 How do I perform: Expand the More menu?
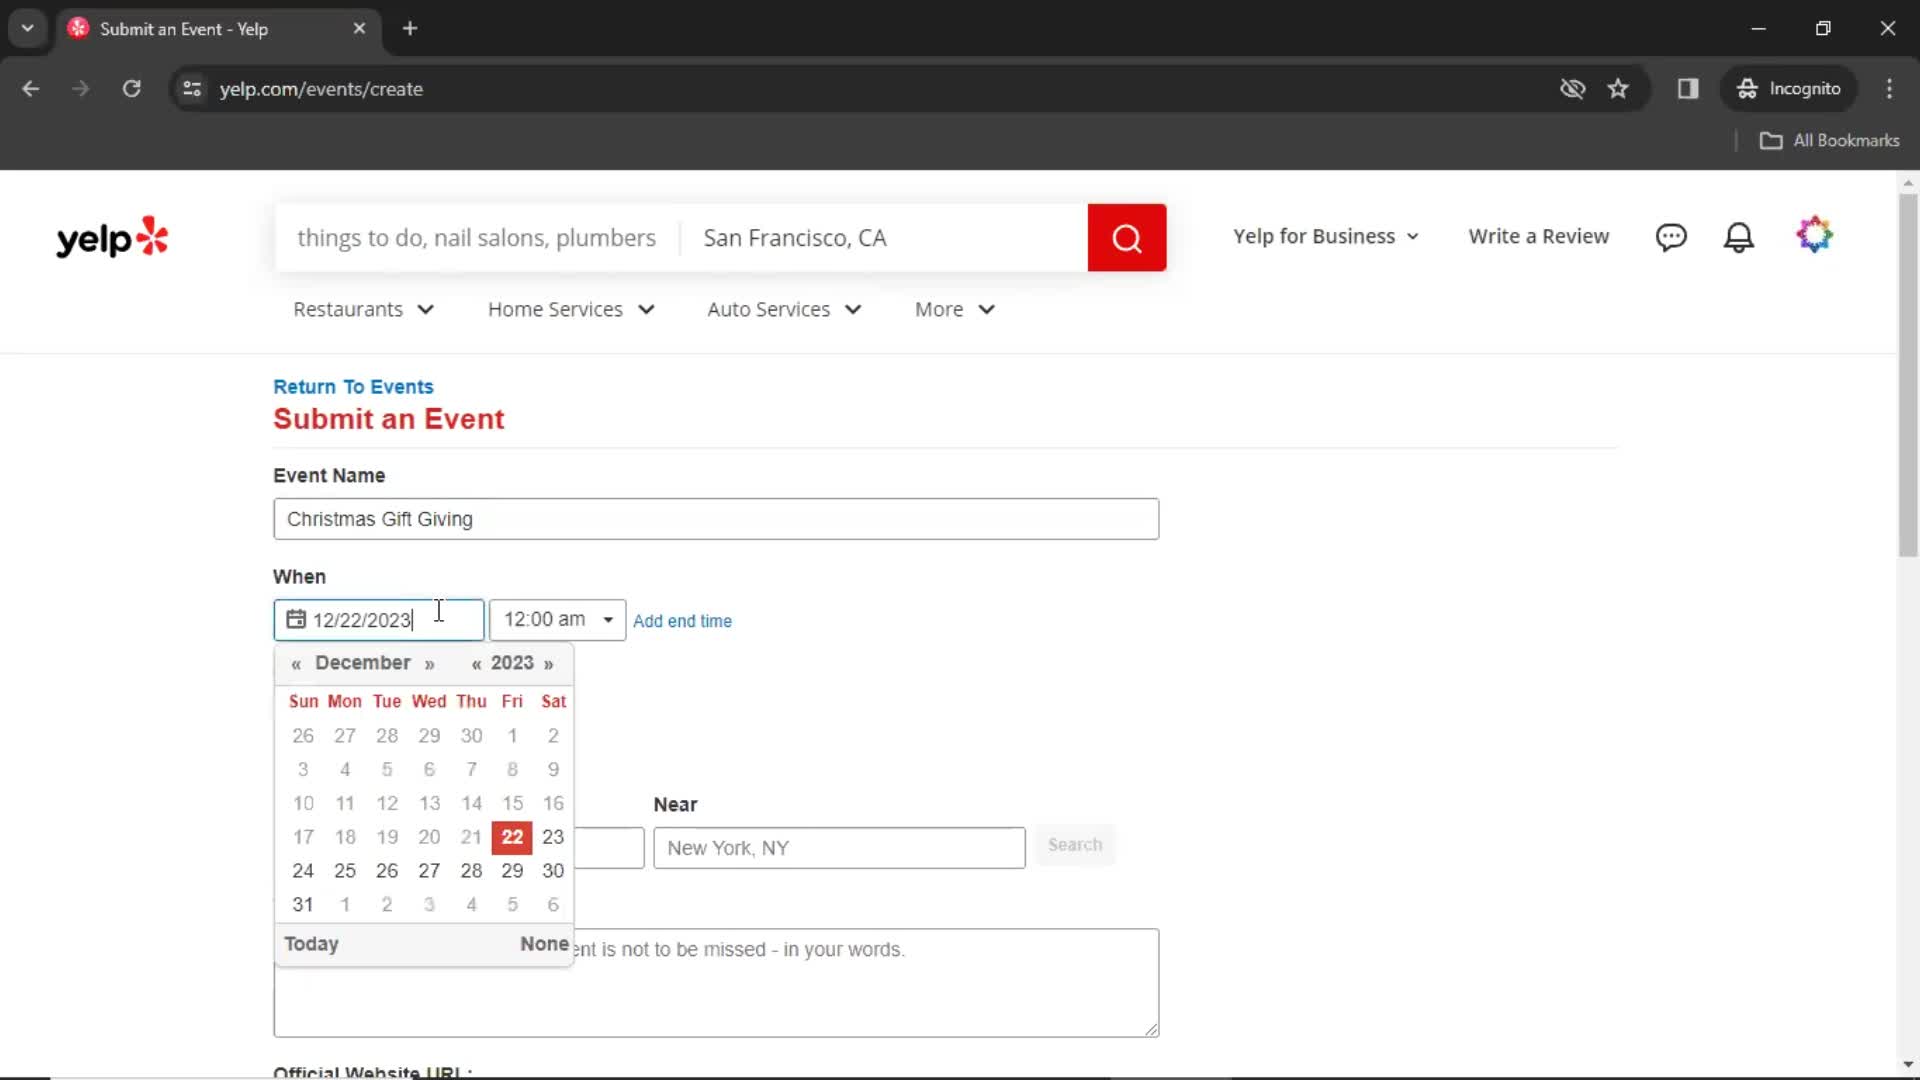[x=955, y=310]
